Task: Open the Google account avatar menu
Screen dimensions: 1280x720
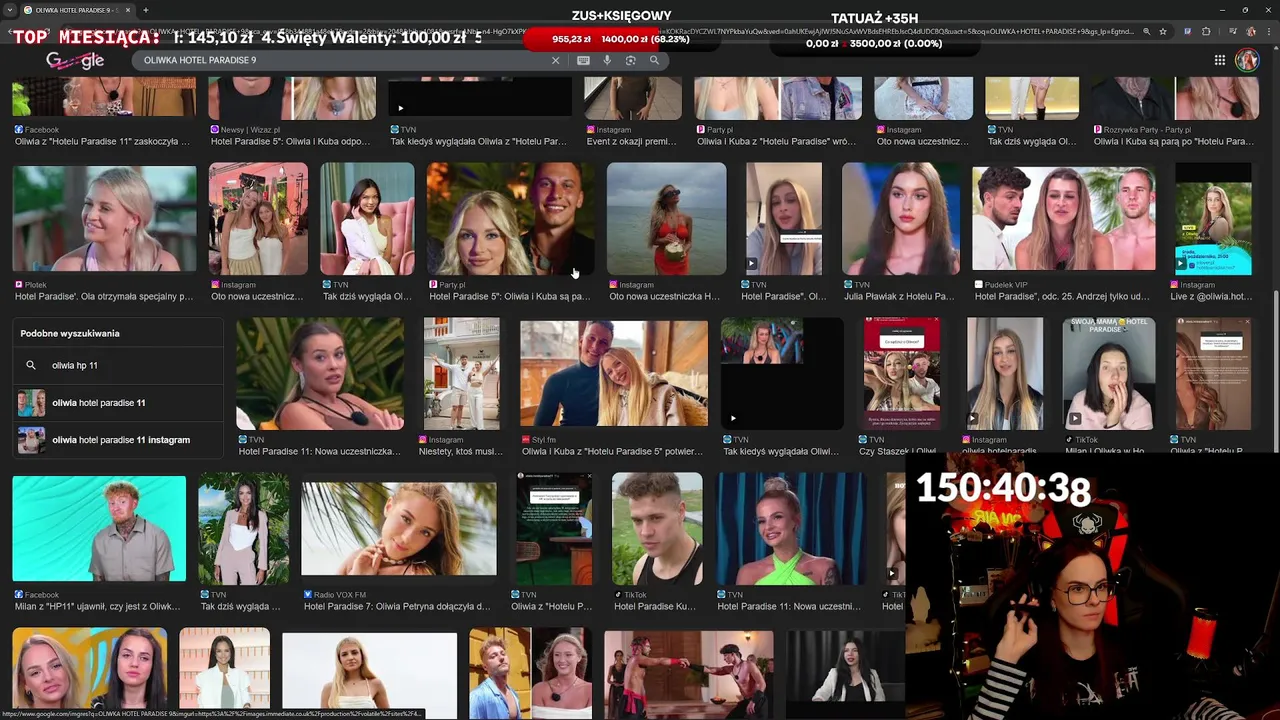Action: point(1247,60)
